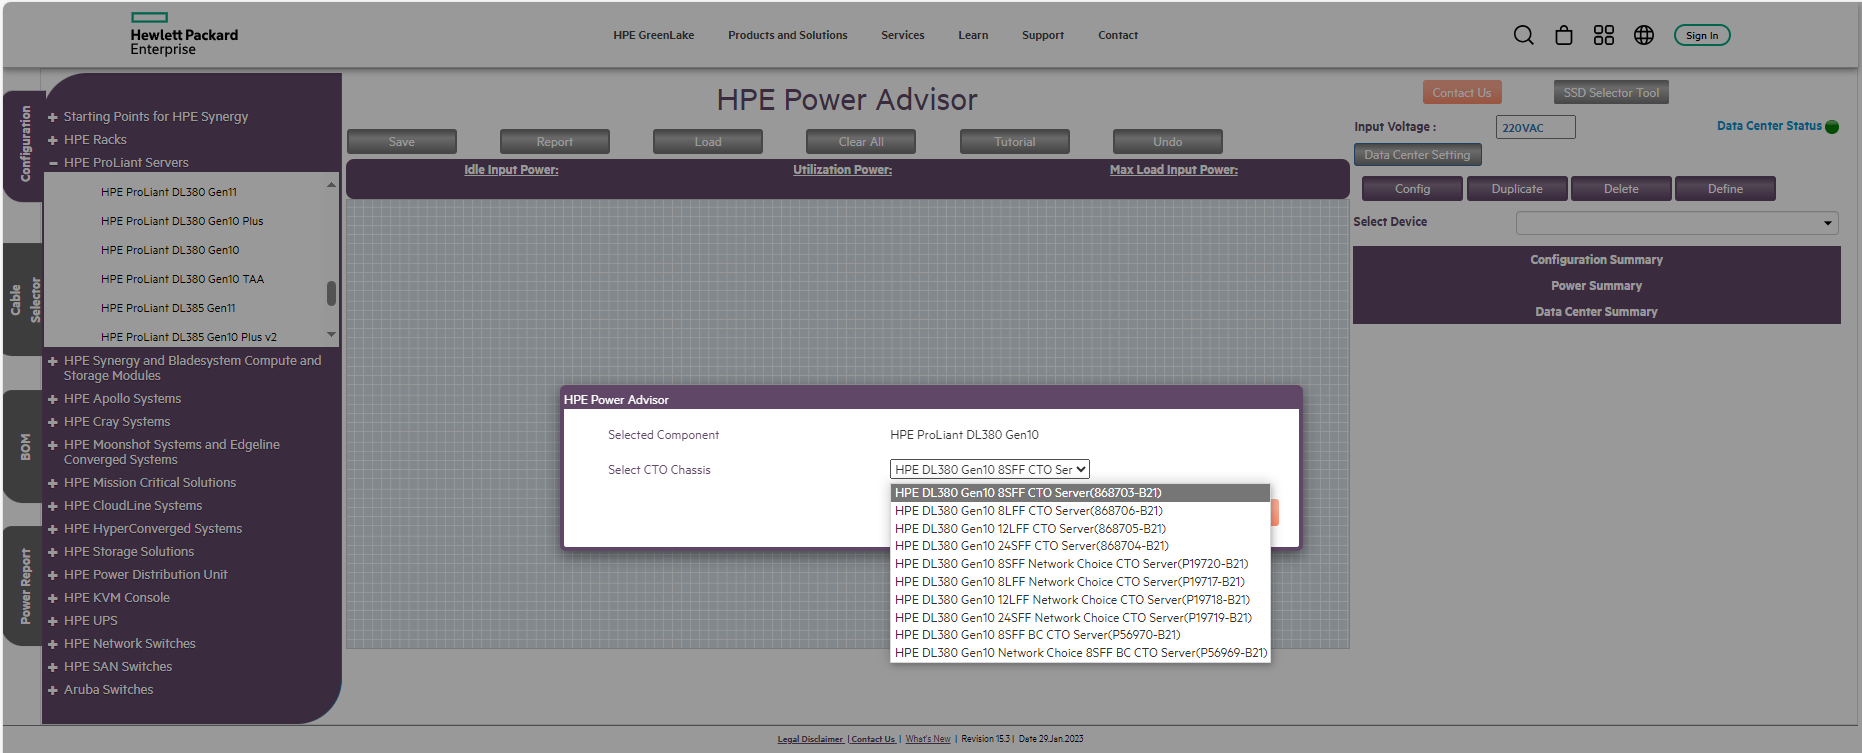This screenshot has width=1862, height=753.
Task: Click the Hewlett Packard Enterprise logo
Action: pos(184,34)
